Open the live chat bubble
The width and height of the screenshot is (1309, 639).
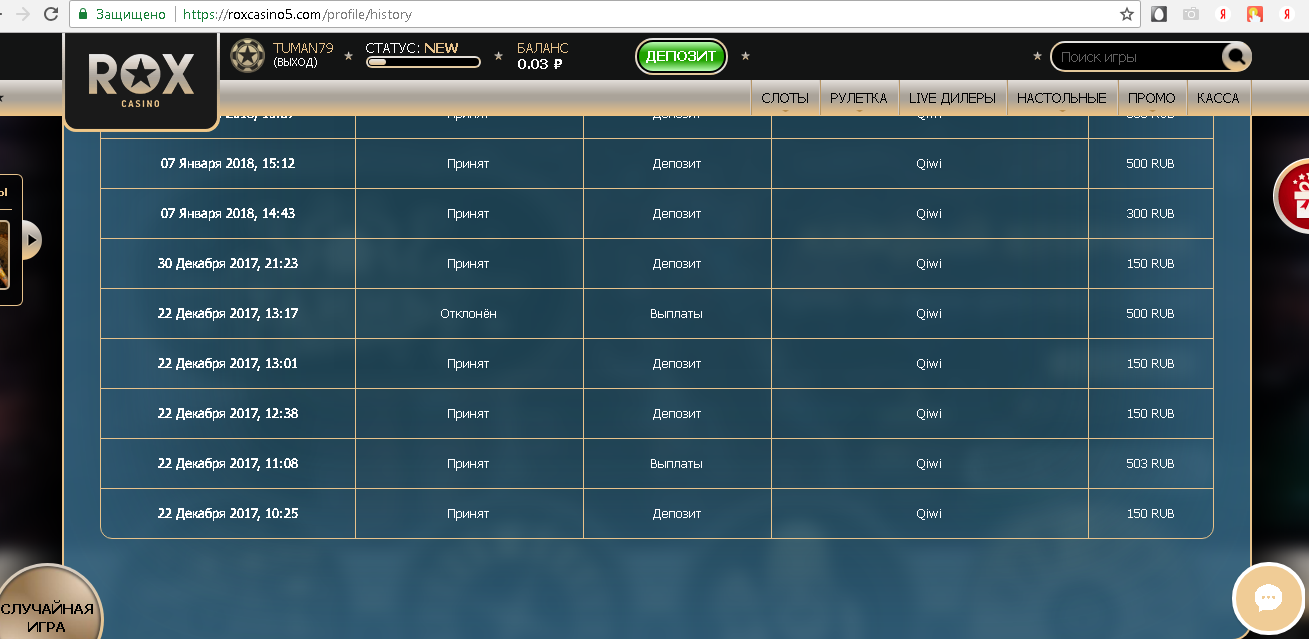(1268, 599)
